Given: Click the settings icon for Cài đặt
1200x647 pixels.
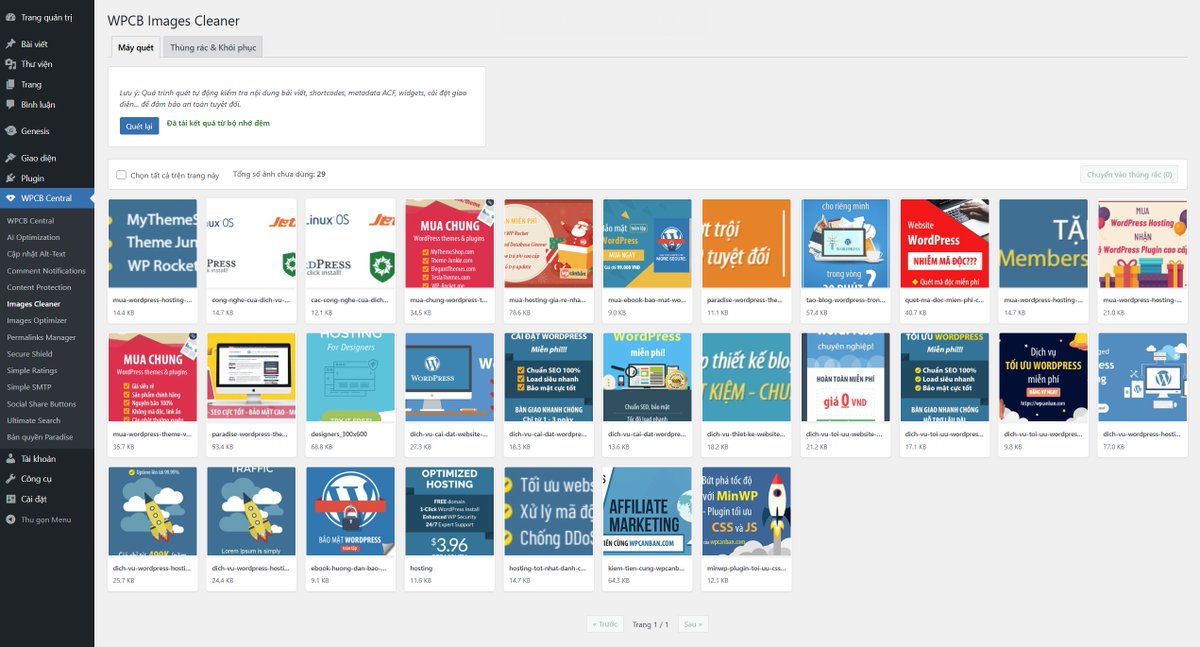Looking at the screenshot, I should [10, 498].
